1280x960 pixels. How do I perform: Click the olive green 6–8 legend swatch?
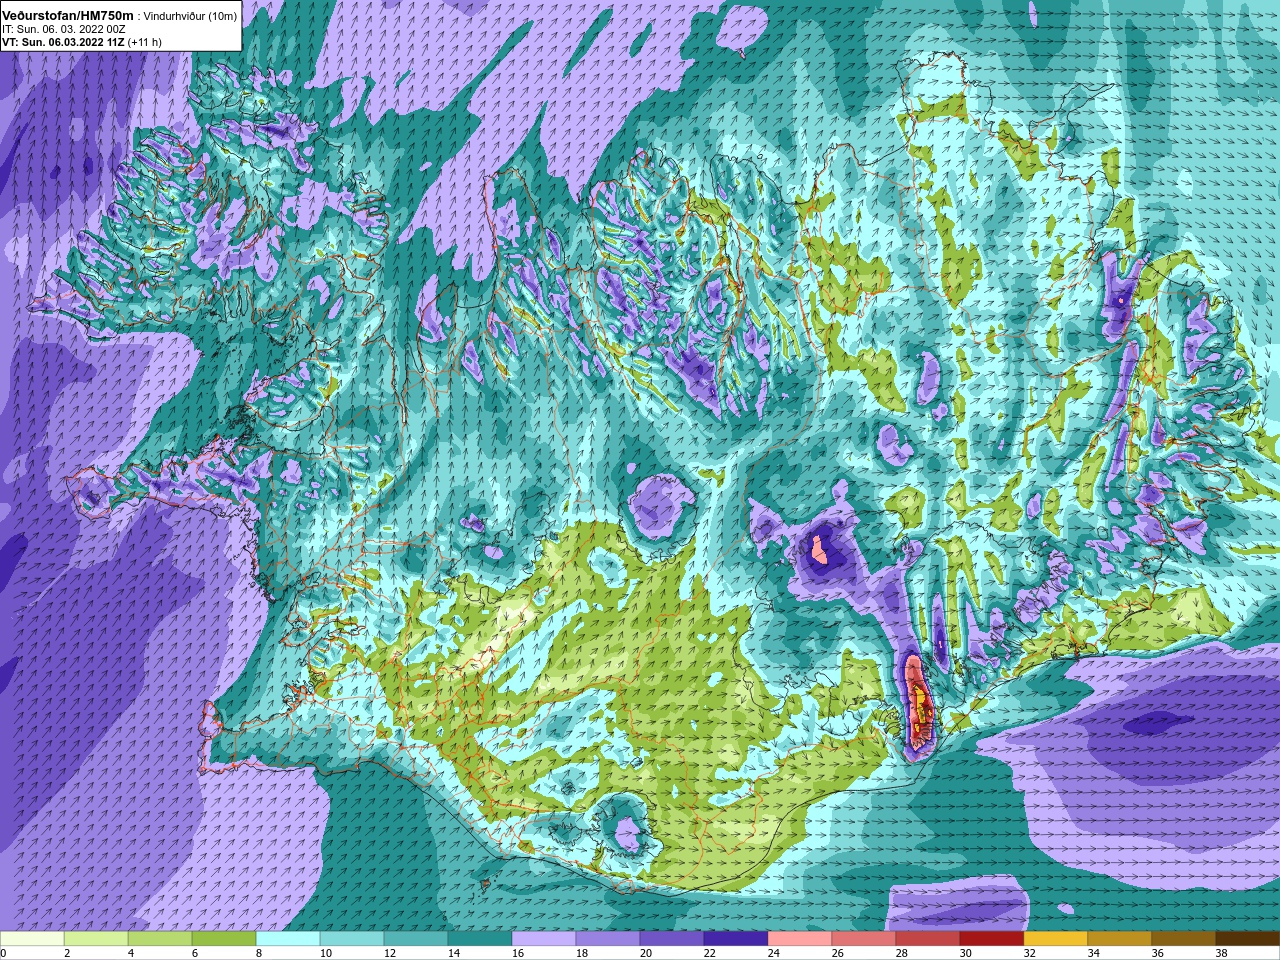coord(224,940)
